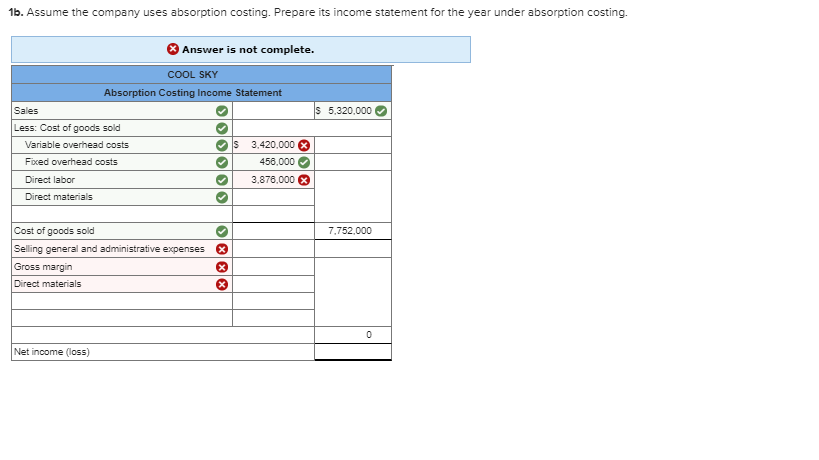Click the green check on the Variable overhead costs label
This screenshot has height=460, width=819.
click(222, 145)
